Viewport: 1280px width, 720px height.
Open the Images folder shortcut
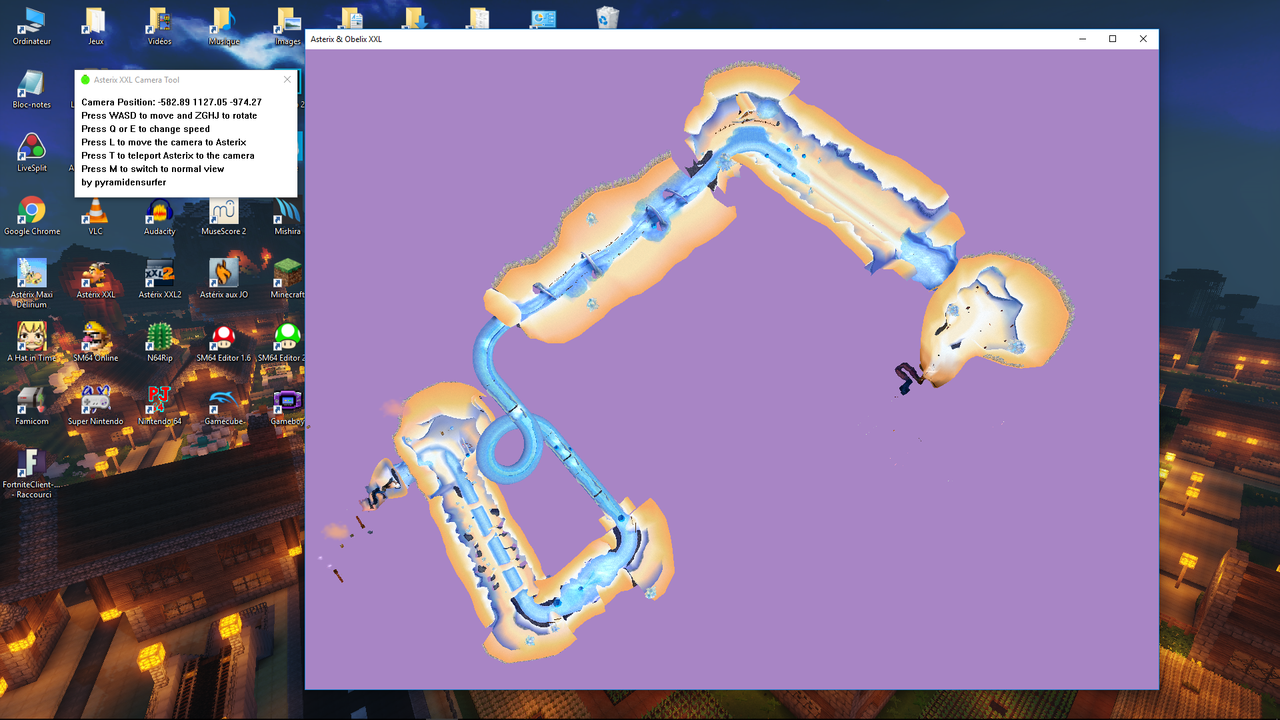pyautogui.click(x=287, y=27)
